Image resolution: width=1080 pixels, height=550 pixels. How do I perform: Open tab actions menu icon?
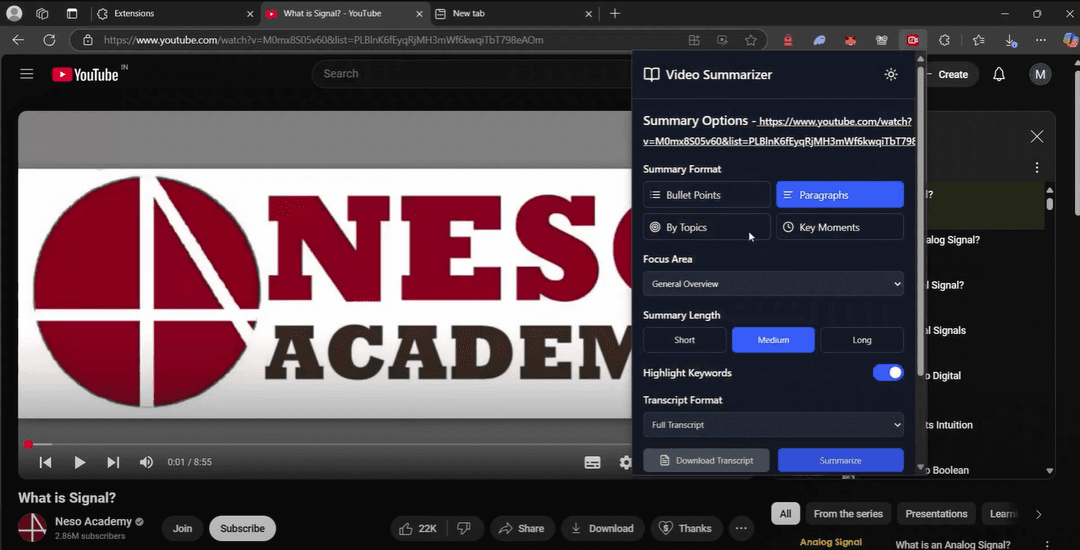pyautogui.click(x=72, y=13)
